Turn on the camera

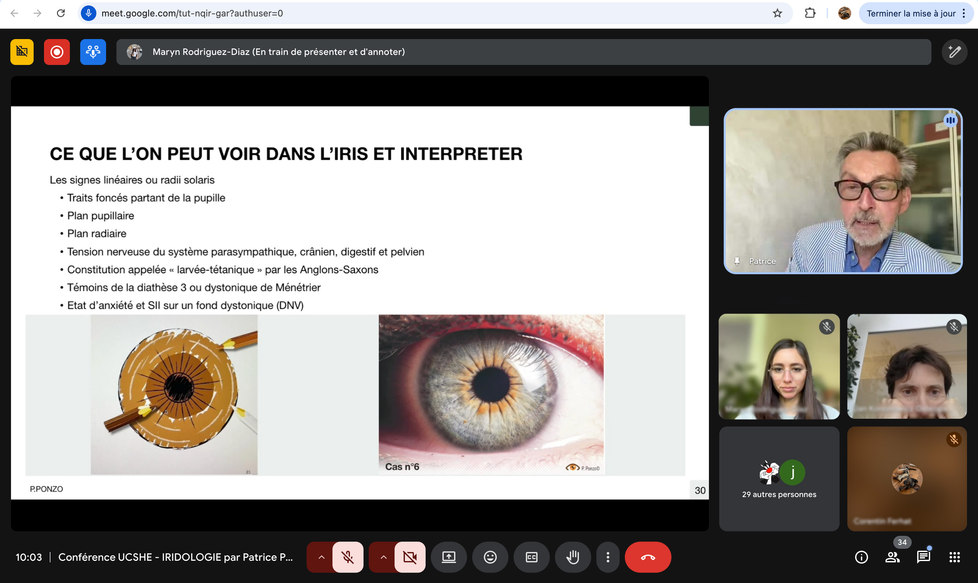point(409,557)
